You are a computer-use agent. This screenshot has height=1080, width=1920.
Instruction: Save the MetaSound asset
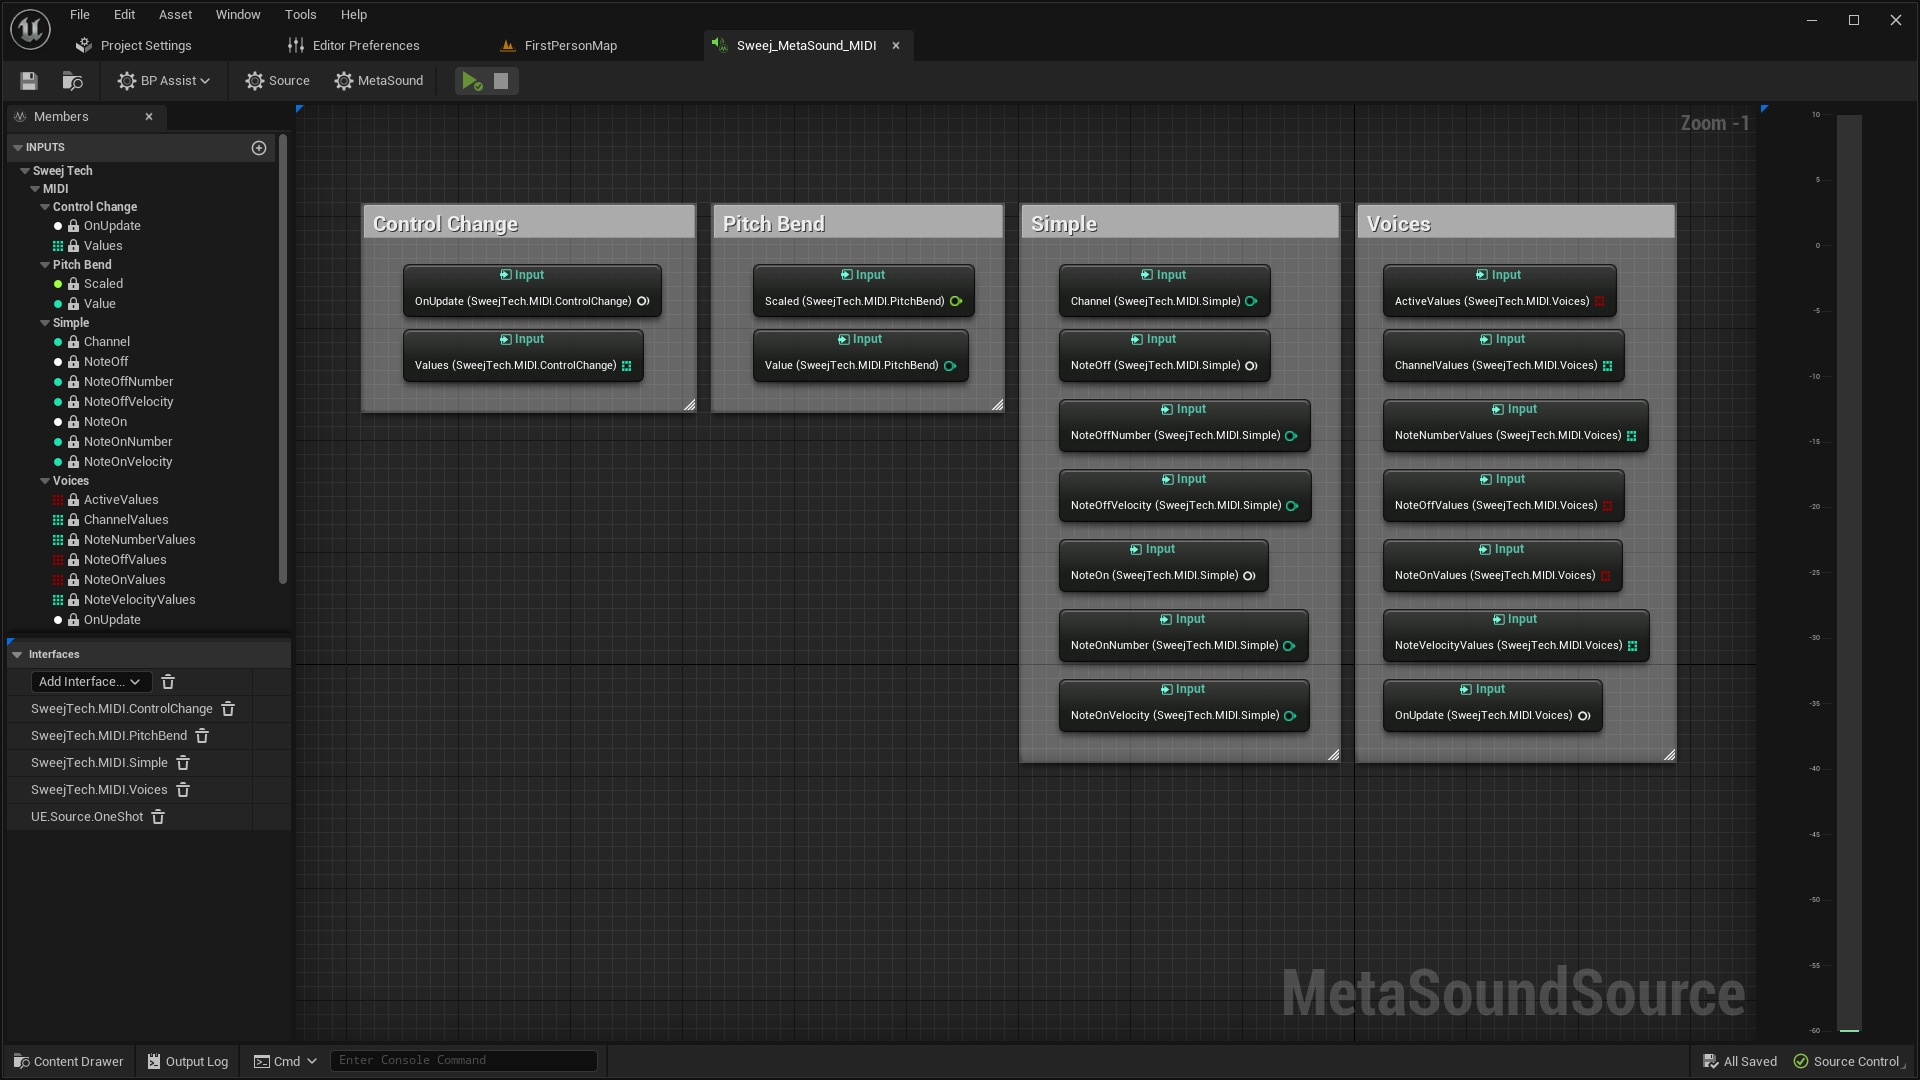27,81
